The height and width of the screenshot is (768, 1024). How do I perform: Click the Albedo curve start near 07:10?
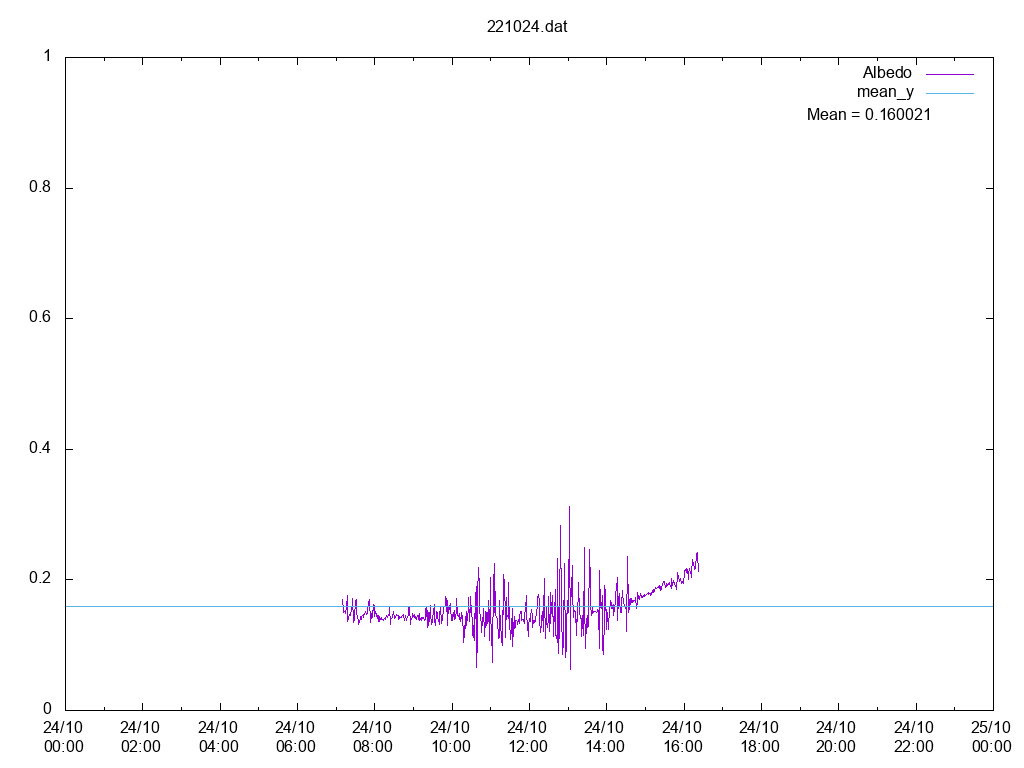pyautogui.click(x=343, y=602)
